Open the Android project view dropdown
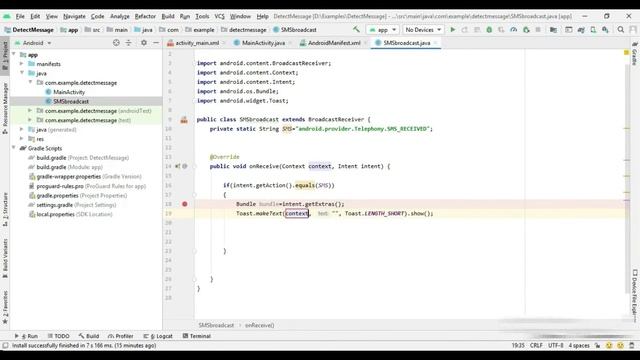This screenshot has height=360, width=640. tap(33, 42)
